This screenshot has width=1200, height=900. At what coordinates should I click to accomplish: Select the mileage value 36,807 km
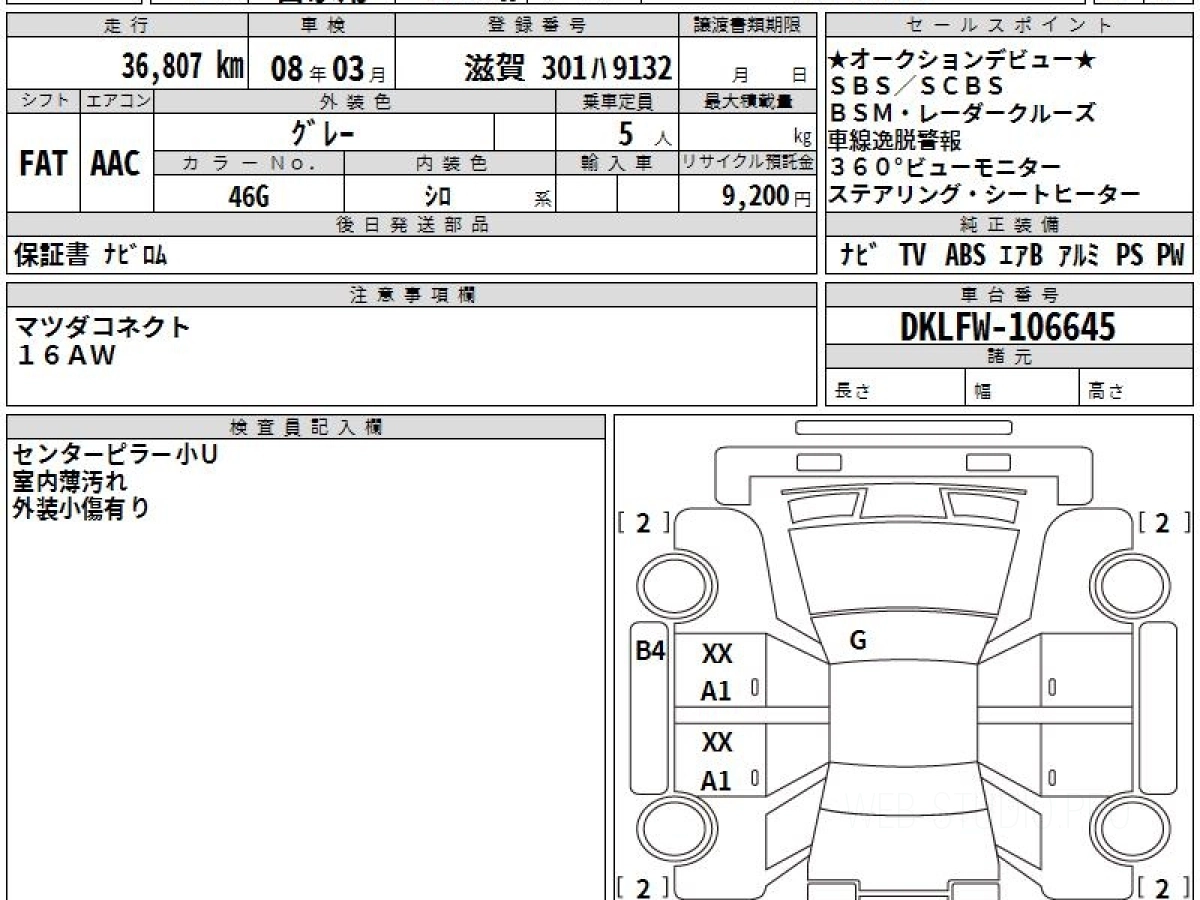tap(183, 68)
